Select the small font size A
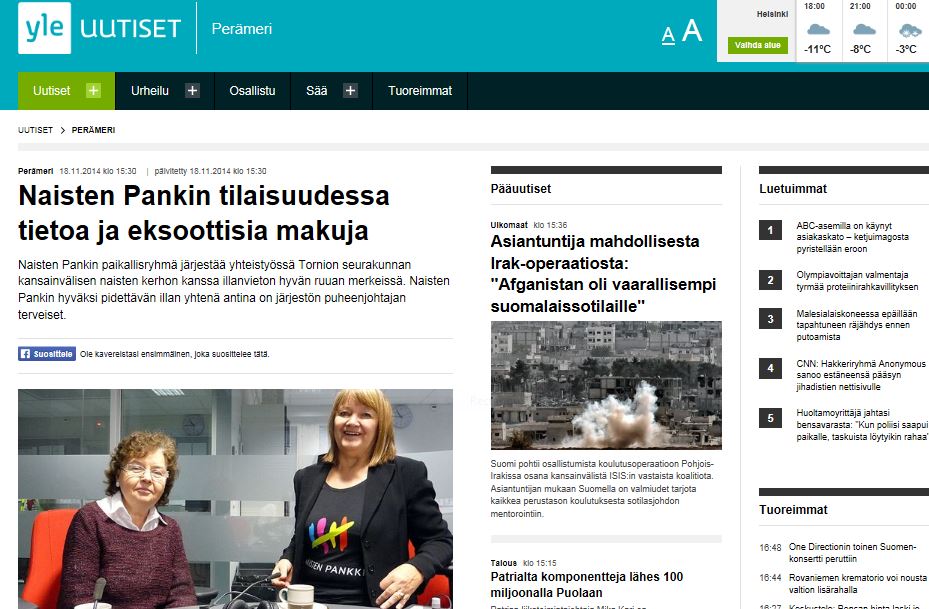The image size is (929, 609). click(668, 36)
